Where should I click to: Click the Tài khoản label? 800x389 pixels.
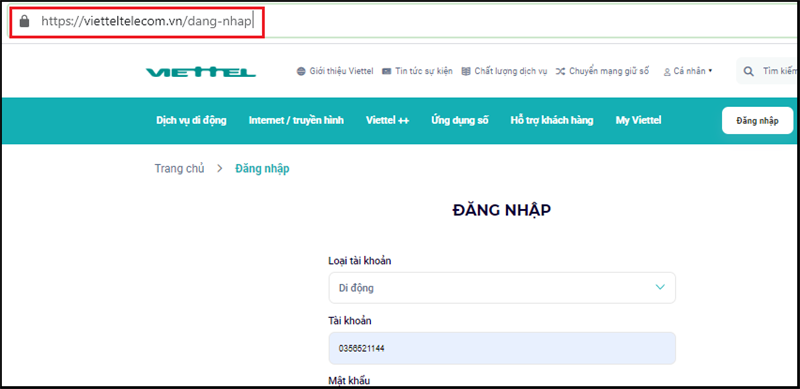pos(350,321)
